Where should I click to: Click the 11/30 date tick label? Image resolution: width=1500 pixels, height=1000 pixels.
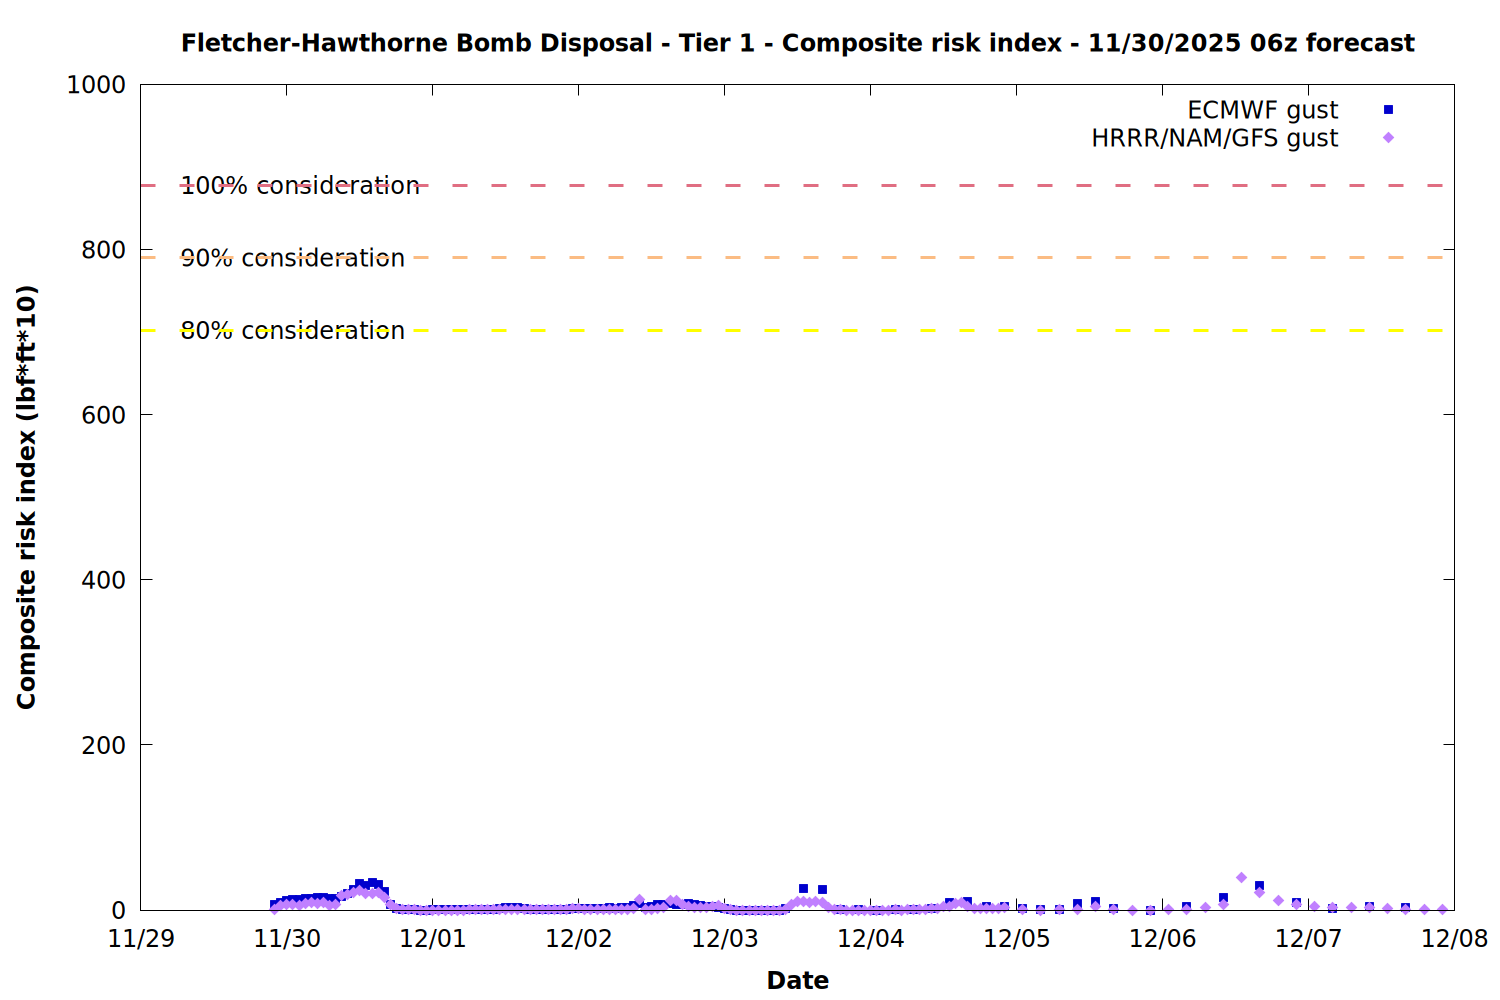[x=287, y=939]
